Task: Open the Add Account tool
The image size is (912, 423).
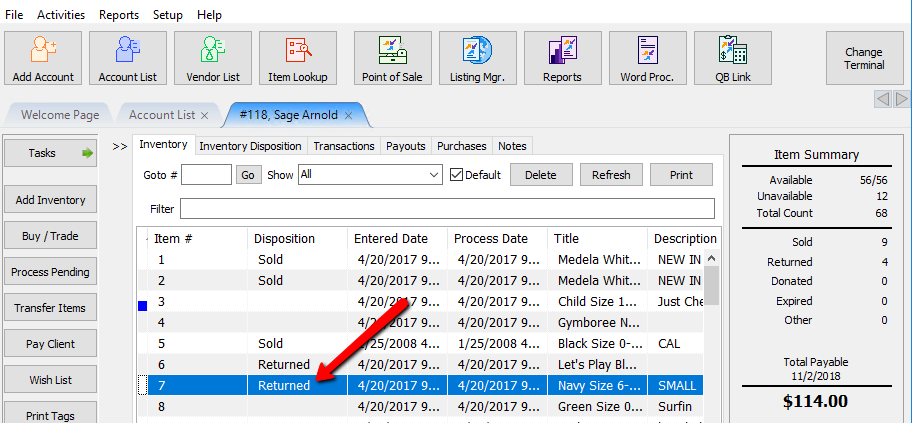Action: click(x=43, y=58)
